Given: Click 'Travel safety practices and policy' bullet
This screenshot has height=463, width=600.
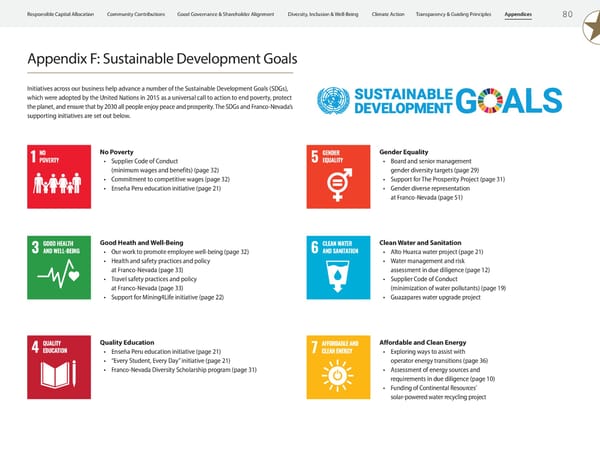Looking at the screenshot, I should [154, 284].
